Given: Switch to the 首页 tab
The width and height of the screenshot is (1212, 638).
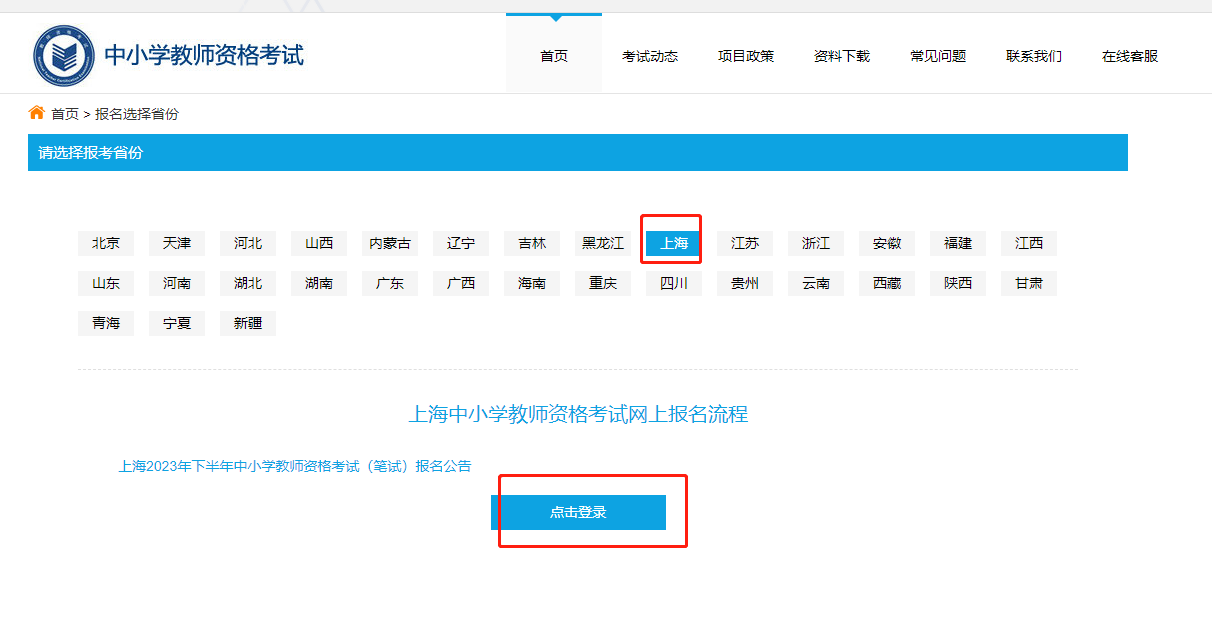Looking at the screenshot, I should point(553,56).
